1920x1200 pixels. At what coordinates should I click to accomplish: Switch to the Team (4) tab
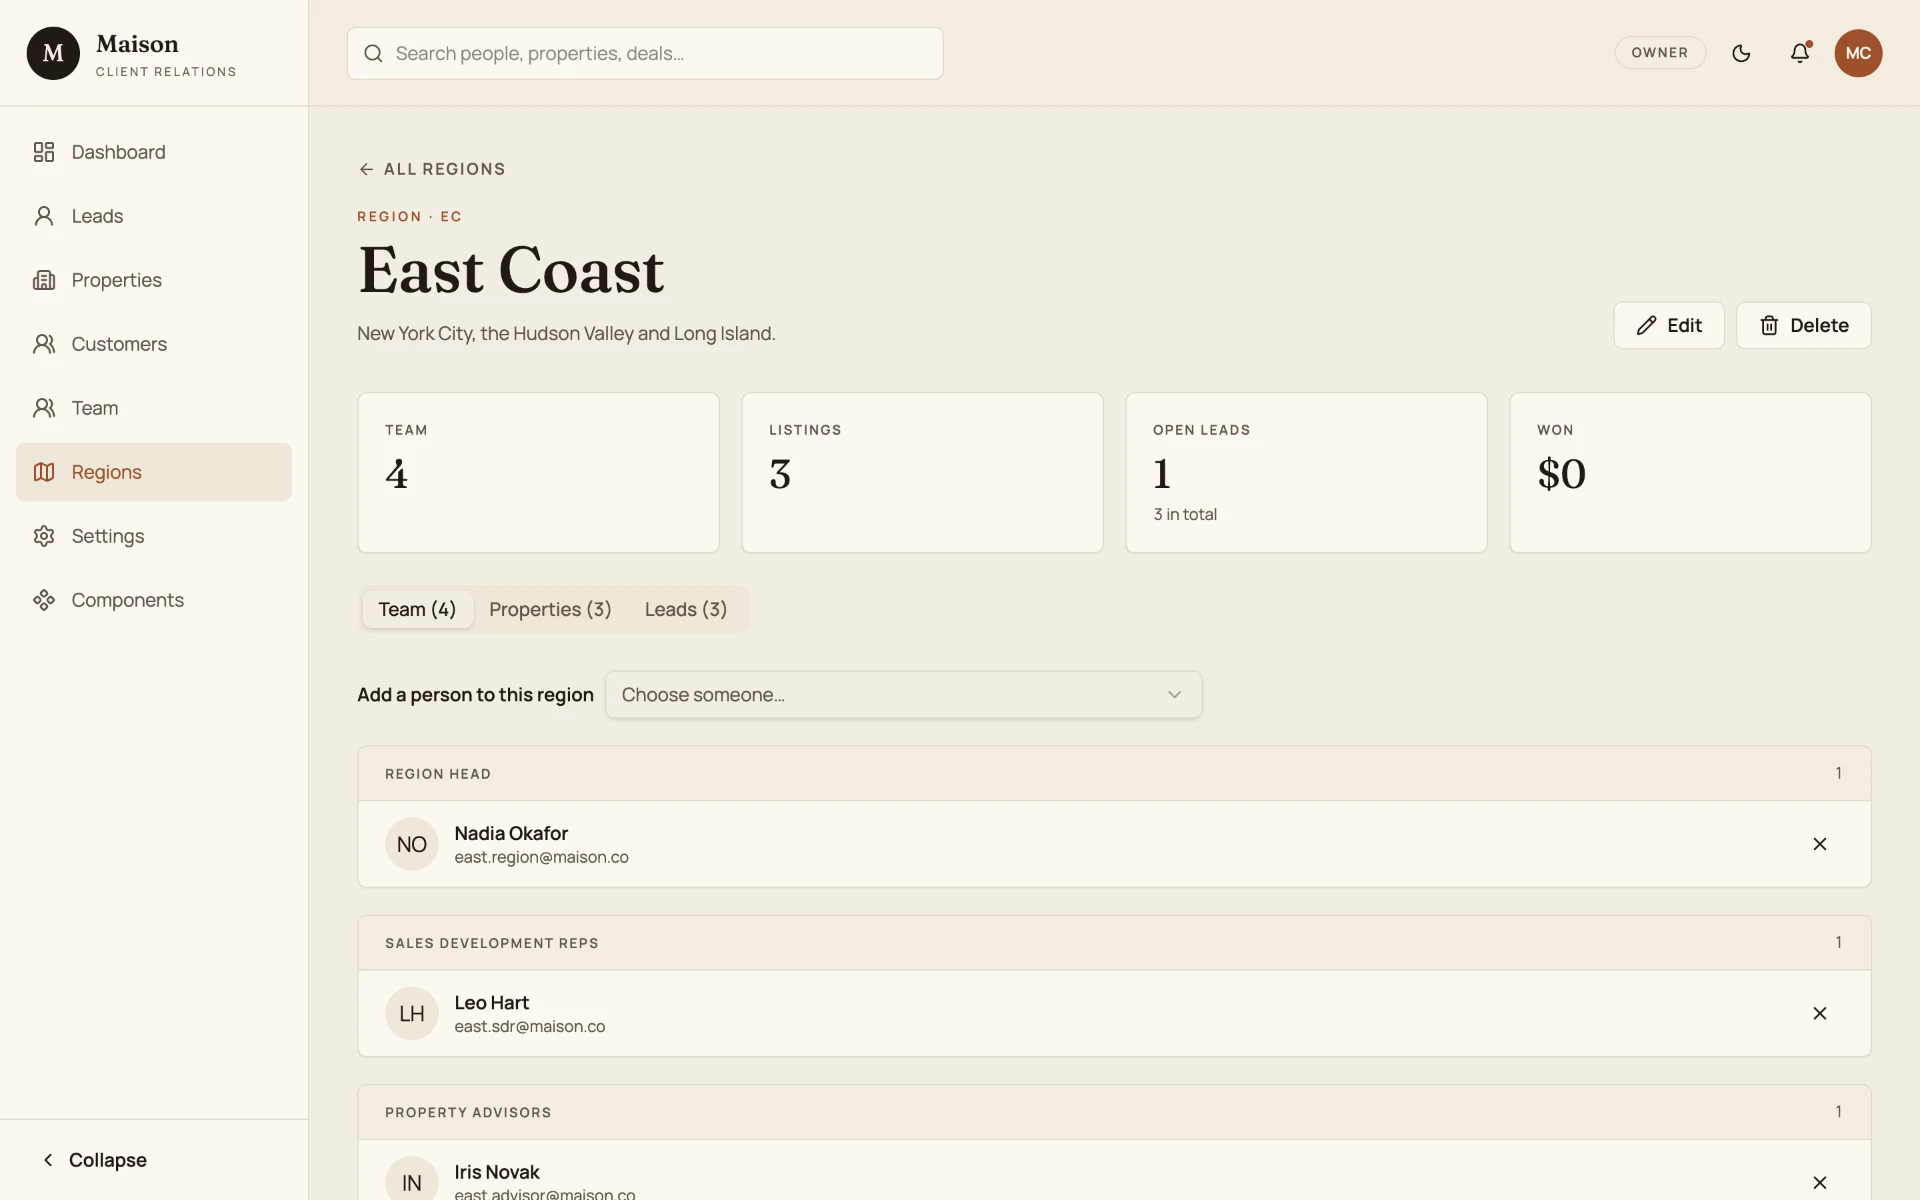417,609
